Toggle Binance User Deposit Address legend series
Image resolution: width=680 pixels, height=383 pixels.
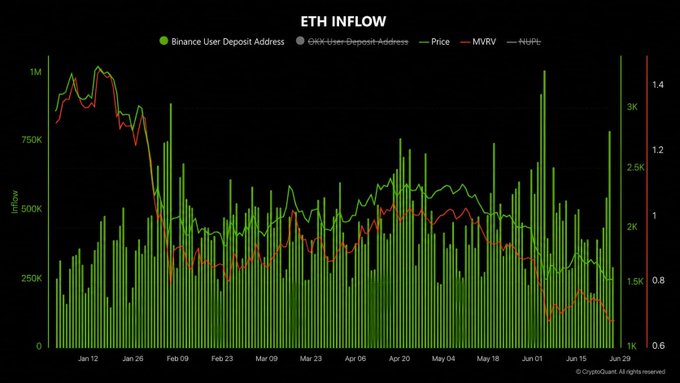point(222,42)
